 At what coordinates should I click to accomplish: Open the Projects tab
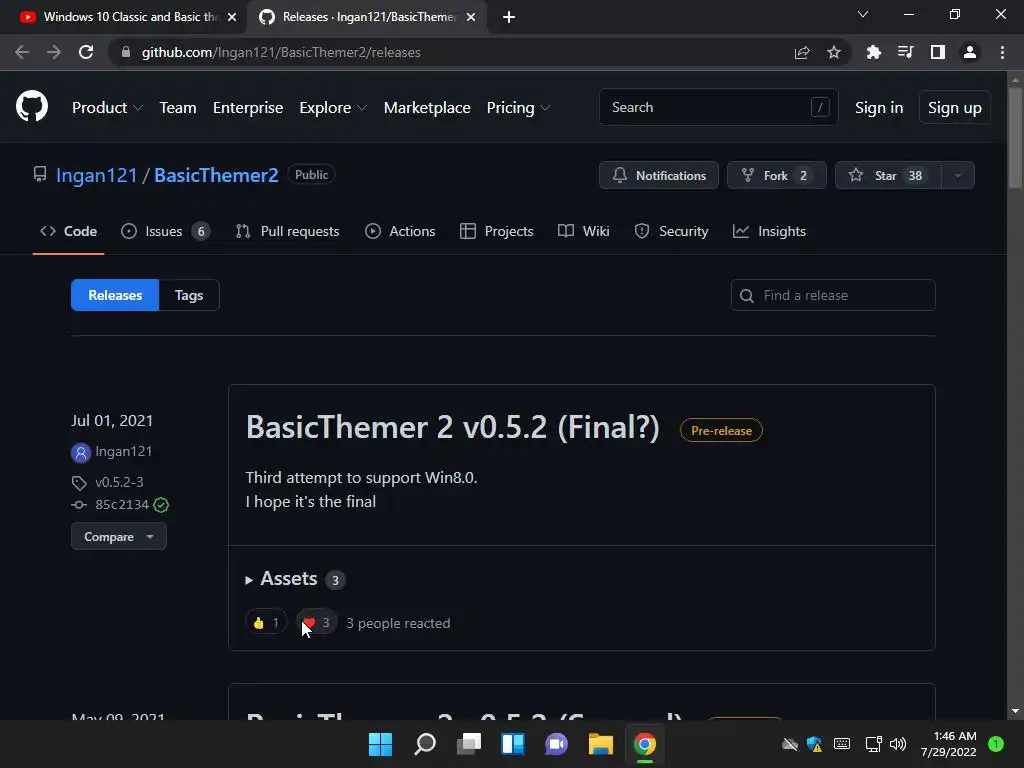point(496,231)
